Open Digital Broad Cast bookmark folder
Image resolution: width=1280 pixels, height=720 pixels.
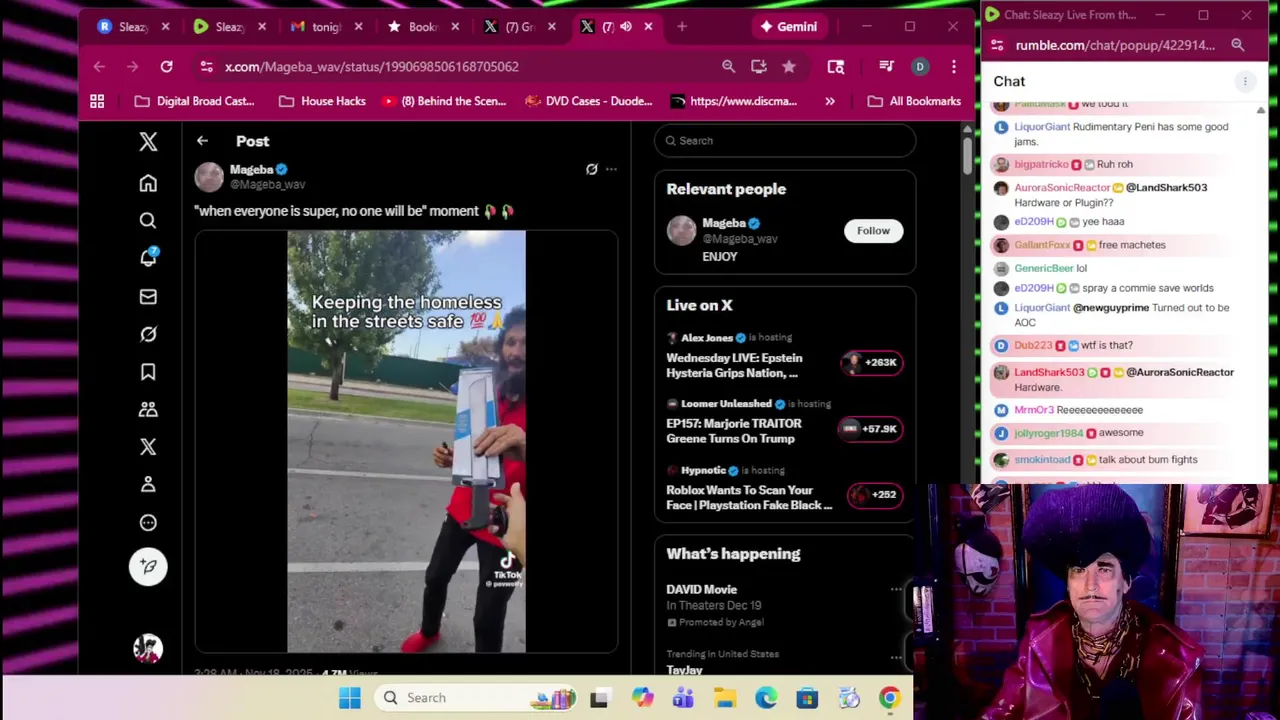point(194,101)
